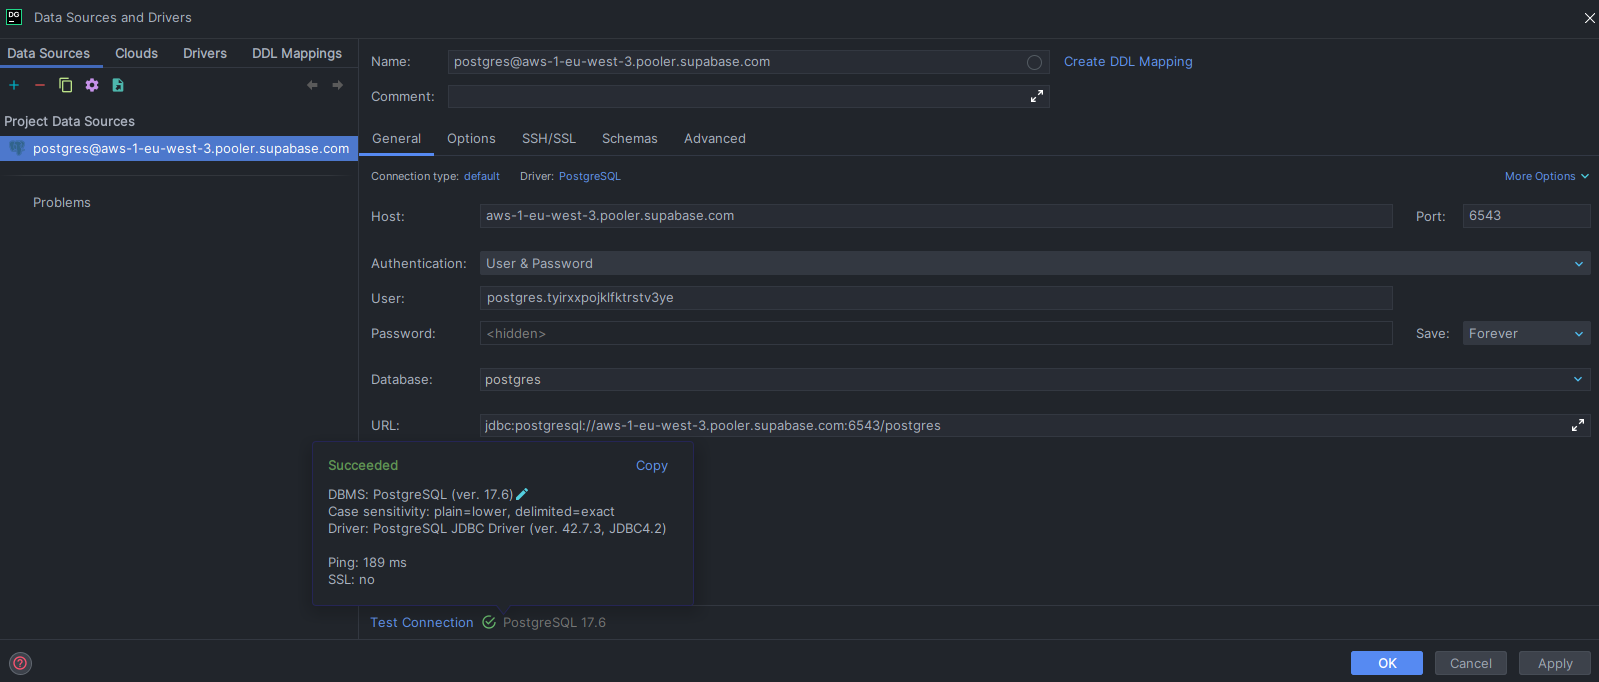1599x682 pixels.
Task: Open the Options tab
Action: [471, 138]
